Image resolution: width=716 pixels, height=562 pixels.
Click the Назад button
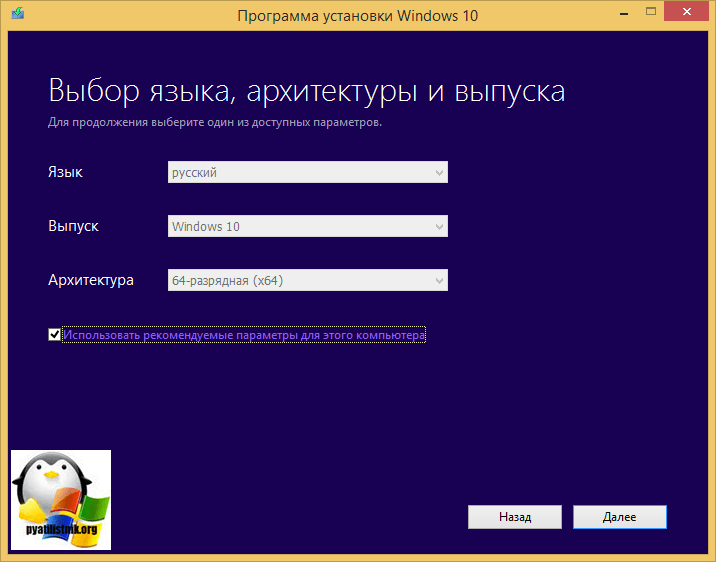point(515,517)
